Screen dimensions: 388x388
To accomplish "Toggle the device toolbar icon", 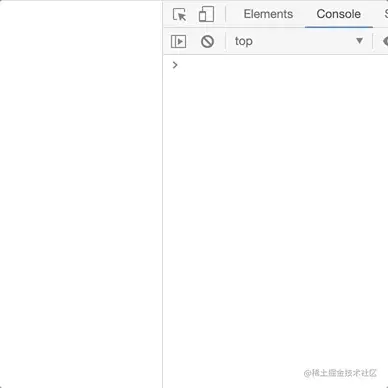I will coord(206,14).
